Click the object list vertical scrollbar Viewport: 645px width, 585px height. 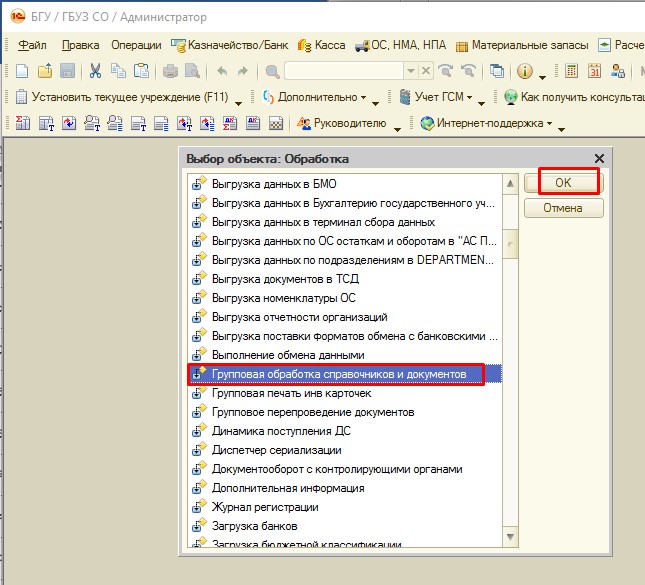click(511, 245)
